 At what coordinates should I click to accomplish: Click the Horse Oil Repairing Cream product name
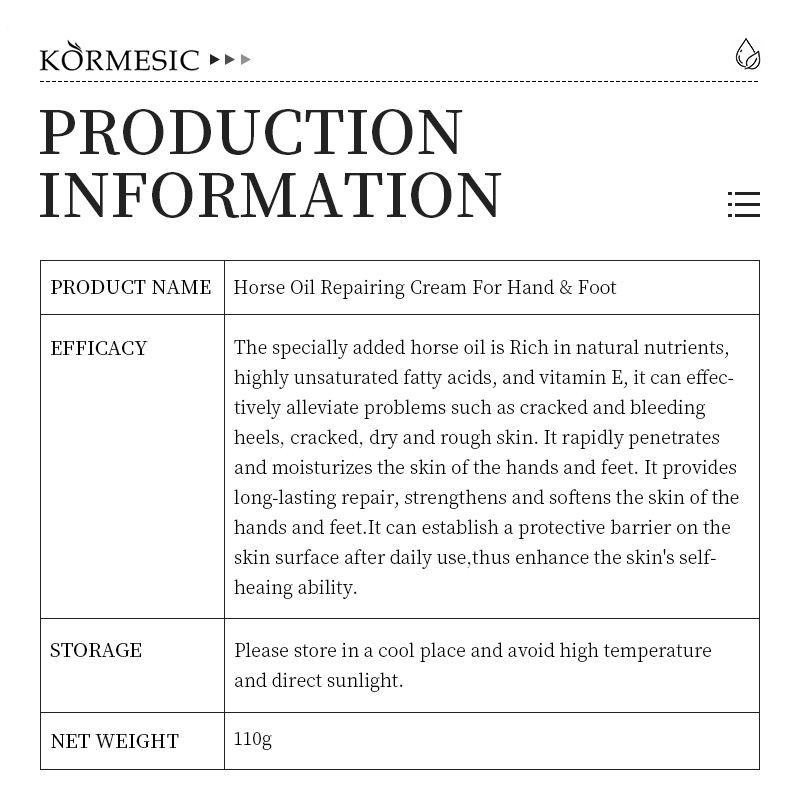(x=425, y=288)
